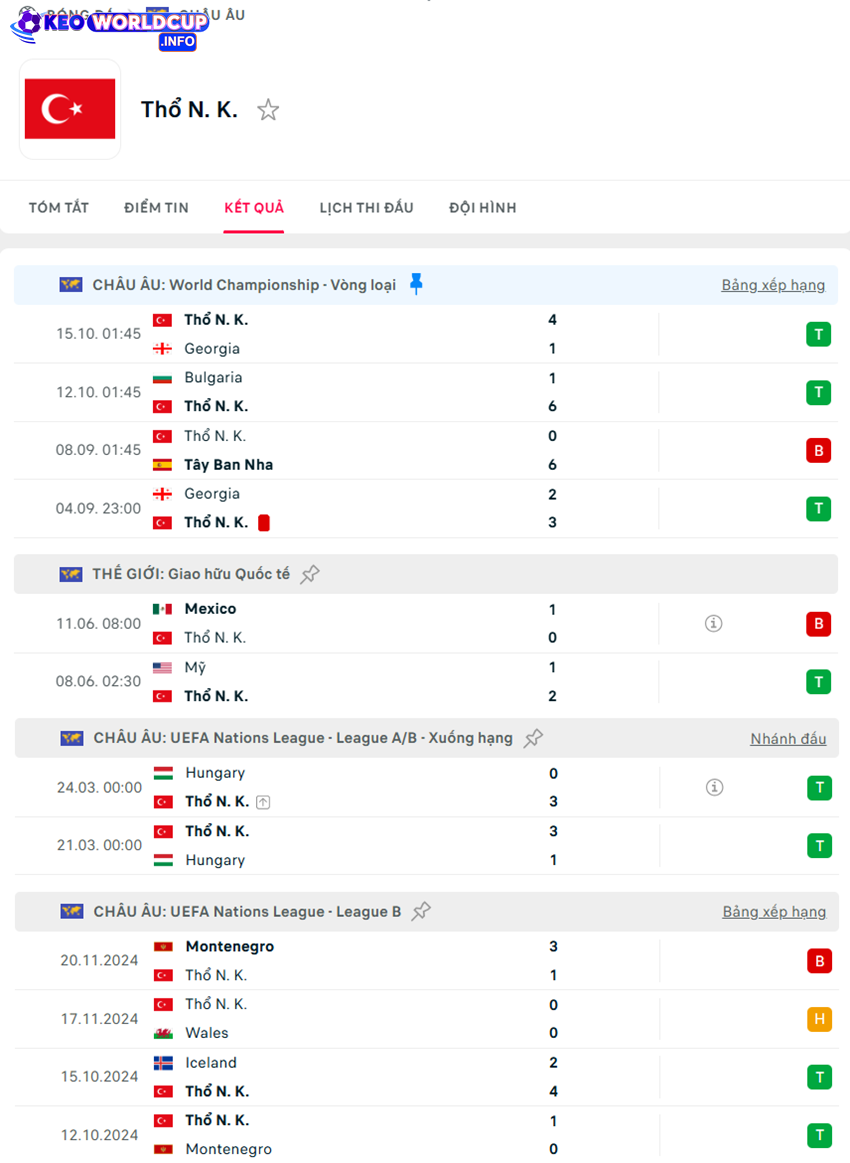Image resolution: width=850 pixels, height=1163 pixels.
Task: Select the KẾT QUẢ tab
Action: (254, 208)
